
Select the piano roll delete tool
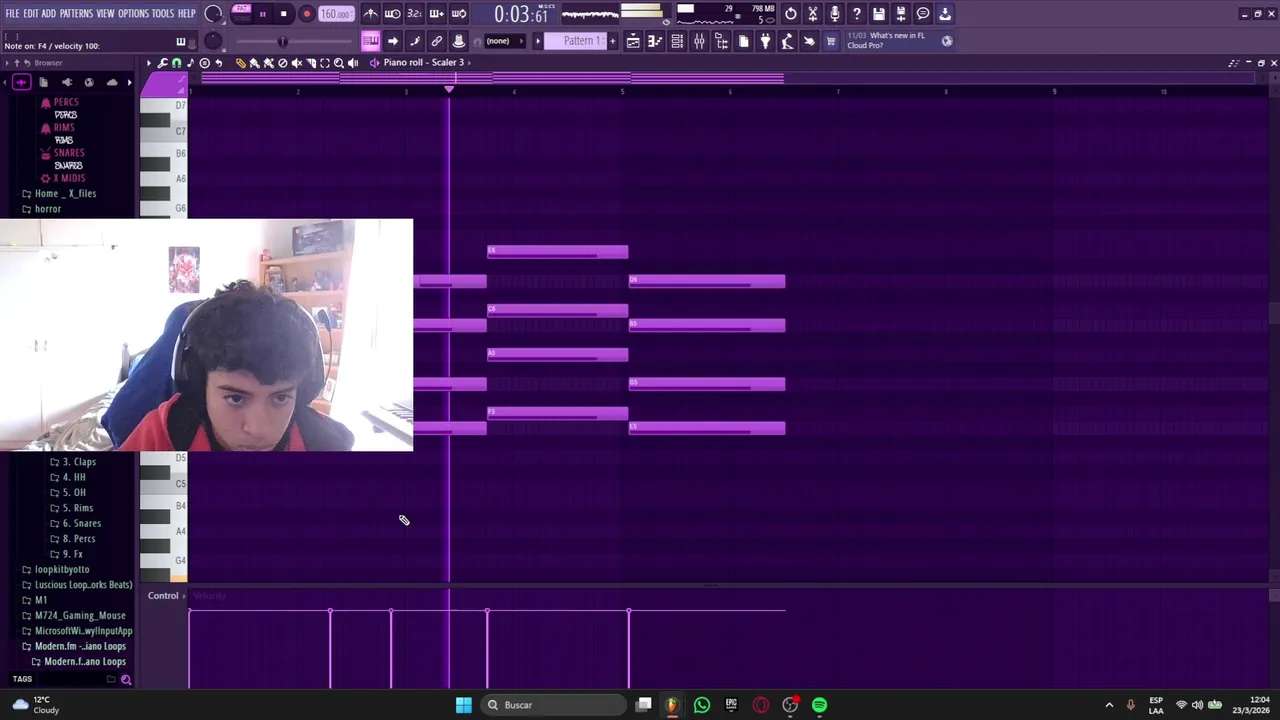[x=282, y=63]
